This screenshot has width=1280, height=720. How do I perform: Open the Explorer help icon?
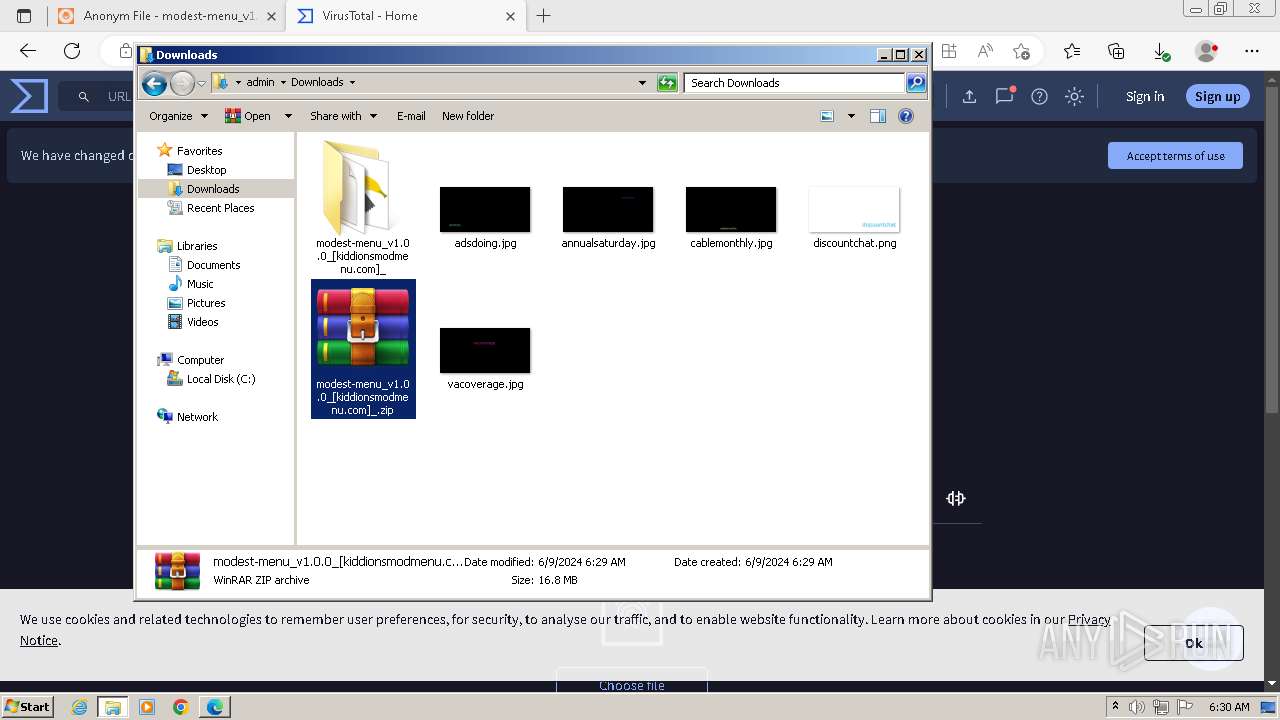[x=906, y=116]
